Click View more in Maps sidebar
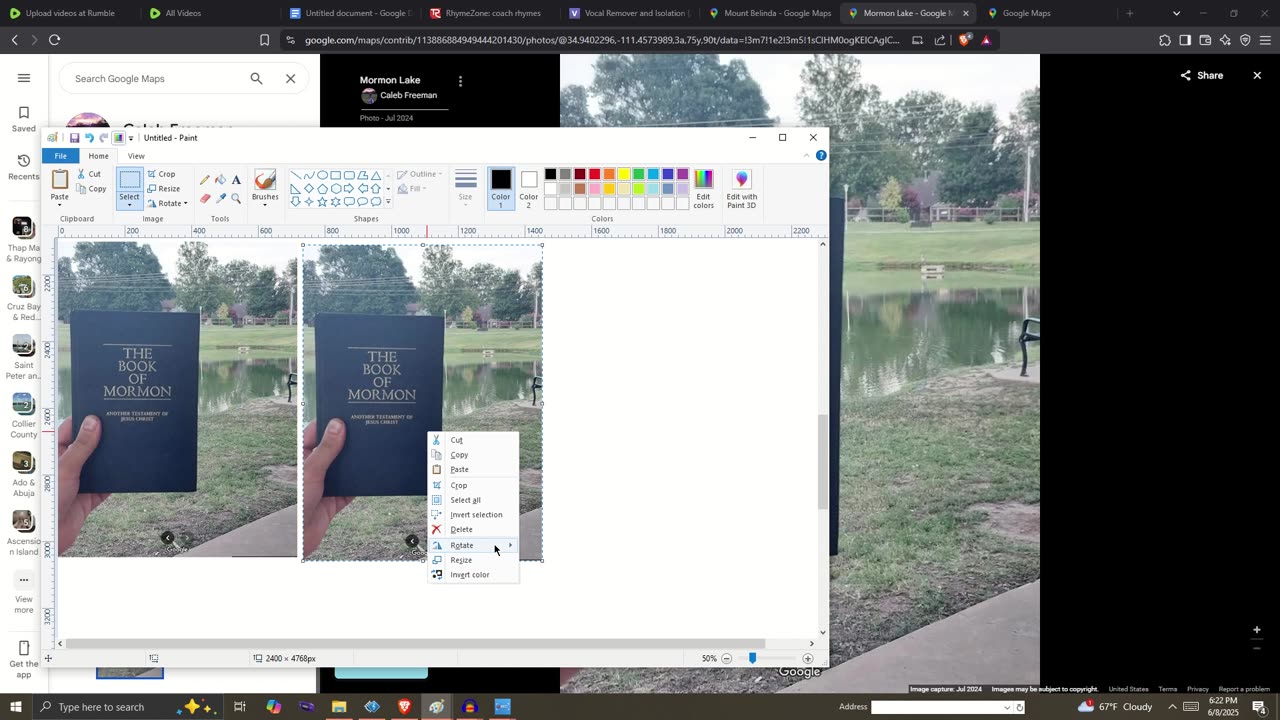 pos(24,594)
